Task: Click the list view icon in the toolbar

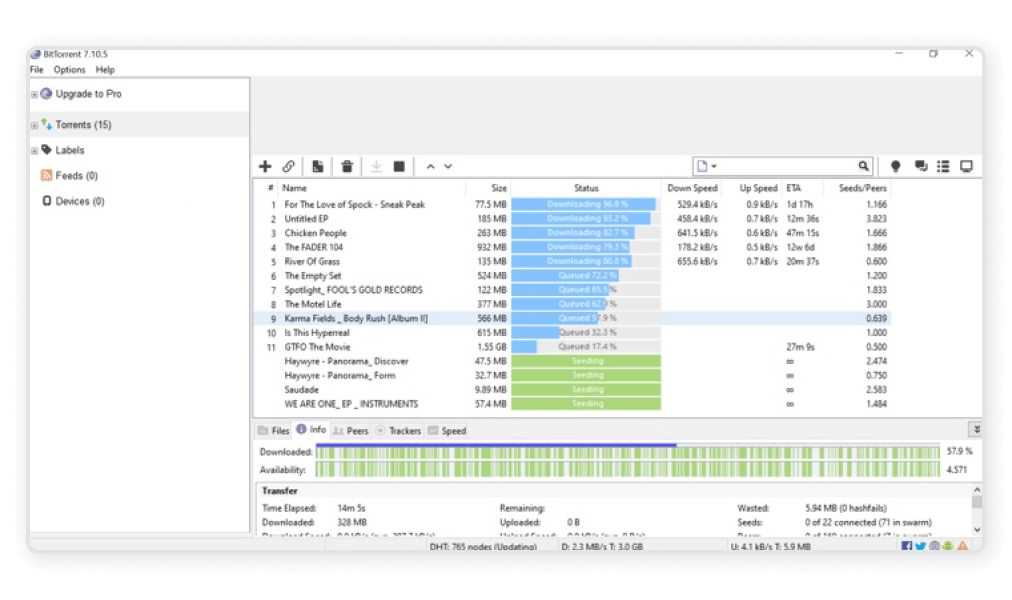Action: tap(943, 166)
